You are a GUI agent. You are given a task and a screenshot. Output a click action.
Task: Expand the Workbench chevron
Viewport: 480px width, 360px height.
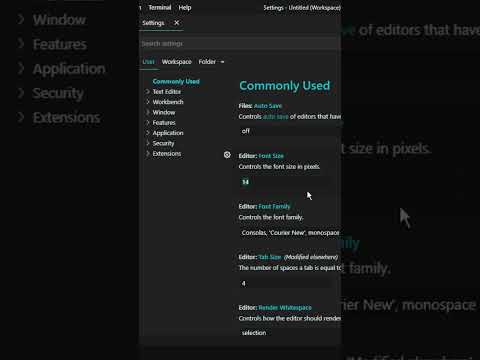tap(148, 102)
